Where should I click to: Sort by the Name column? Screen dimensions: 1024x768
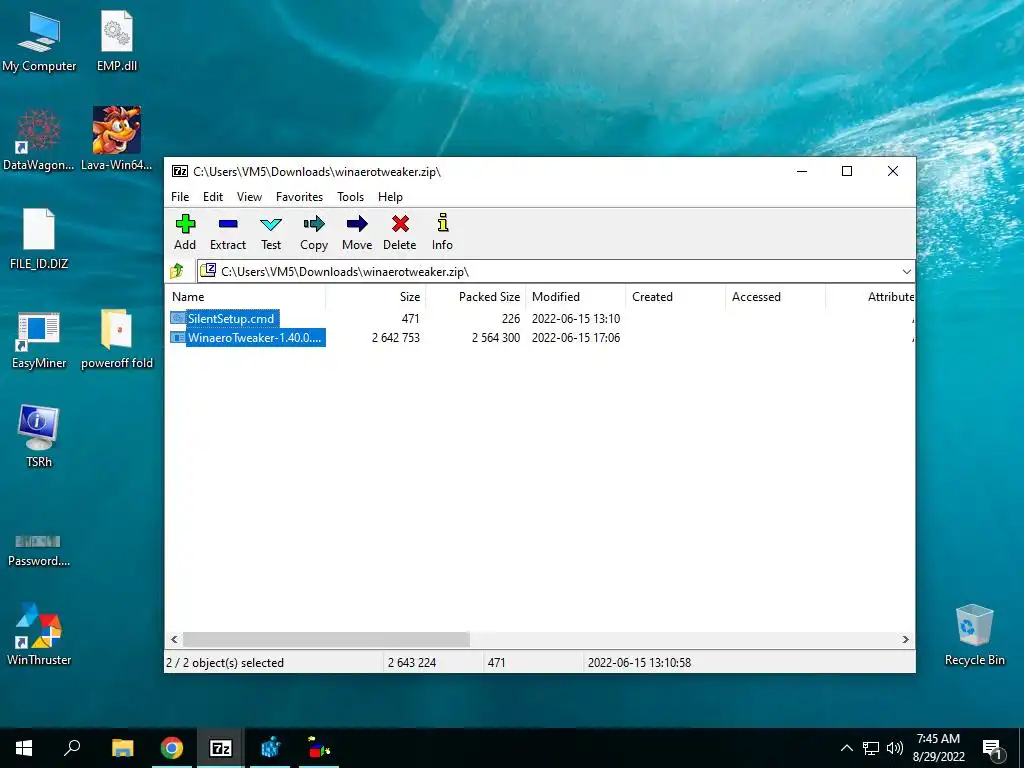245,296
